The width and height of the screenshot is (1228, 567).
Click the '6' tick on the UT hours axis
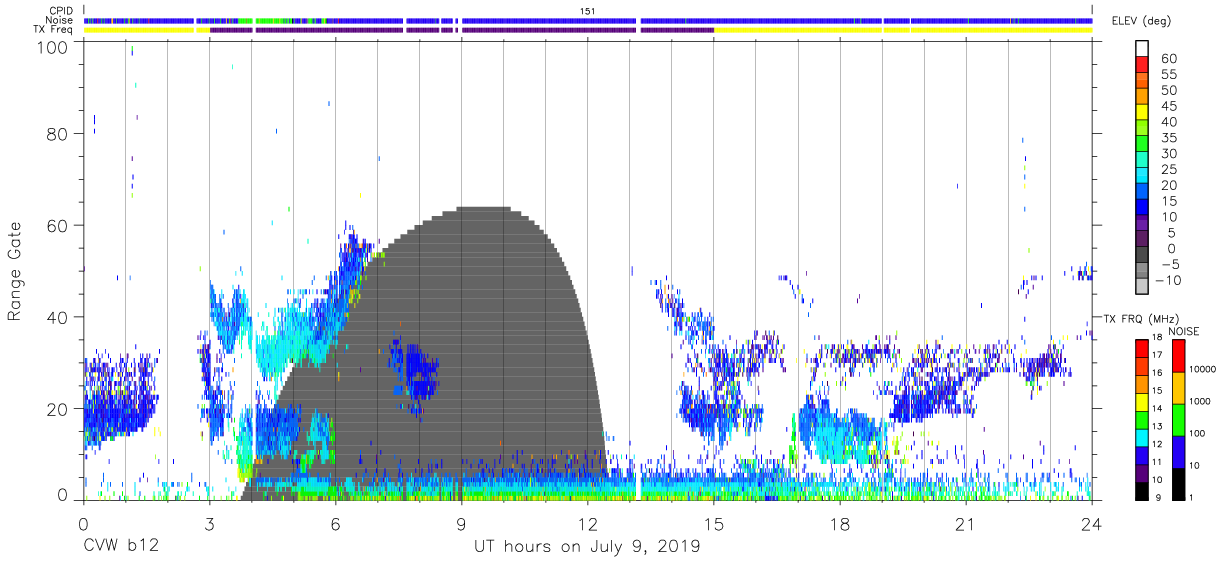(x=335, y=523)
